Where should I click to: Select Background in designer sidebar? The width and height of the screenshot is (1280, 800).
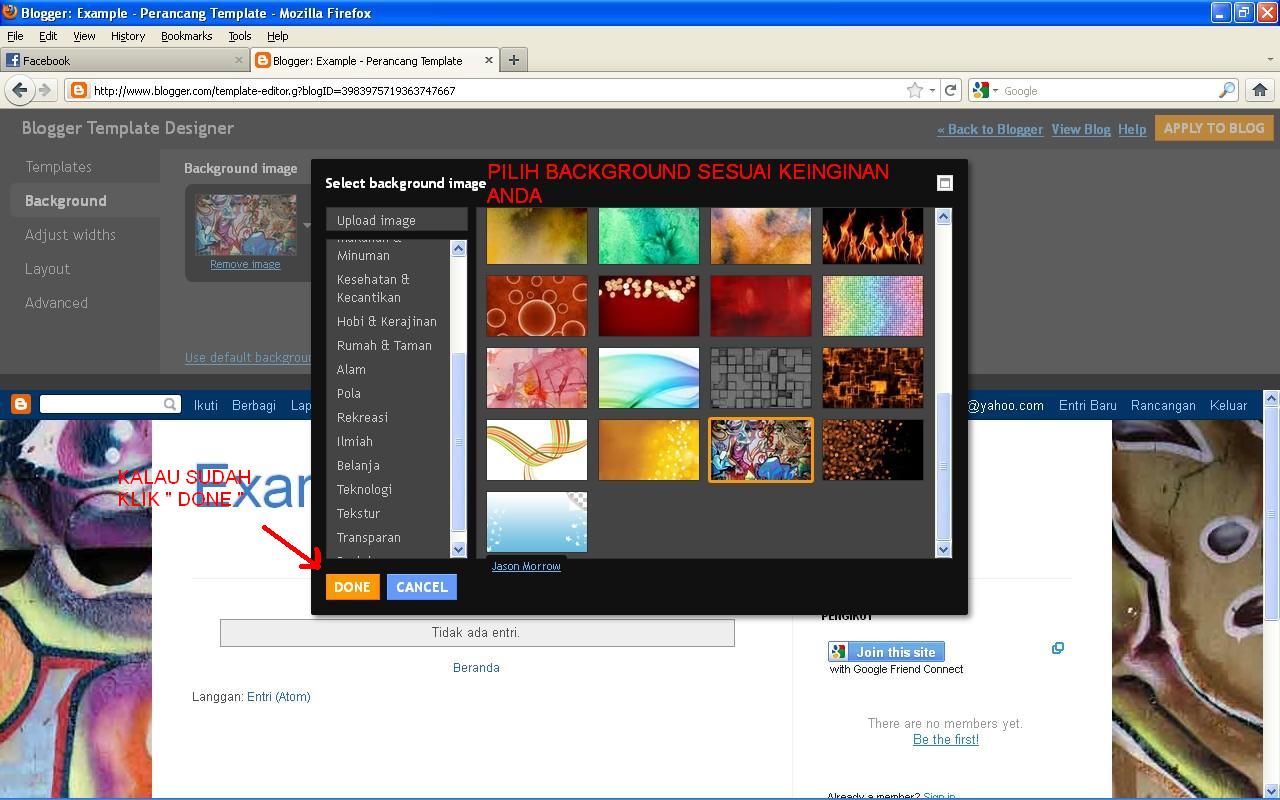tap(66, 201)
